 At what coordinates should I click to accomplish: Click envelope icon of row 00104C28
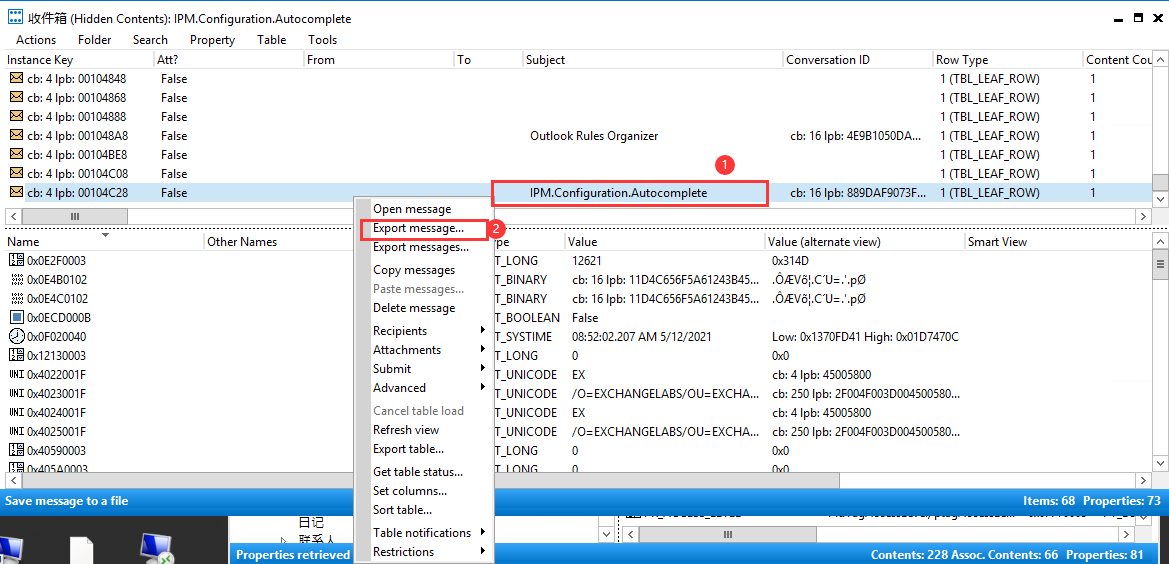(x=16, y=192)
